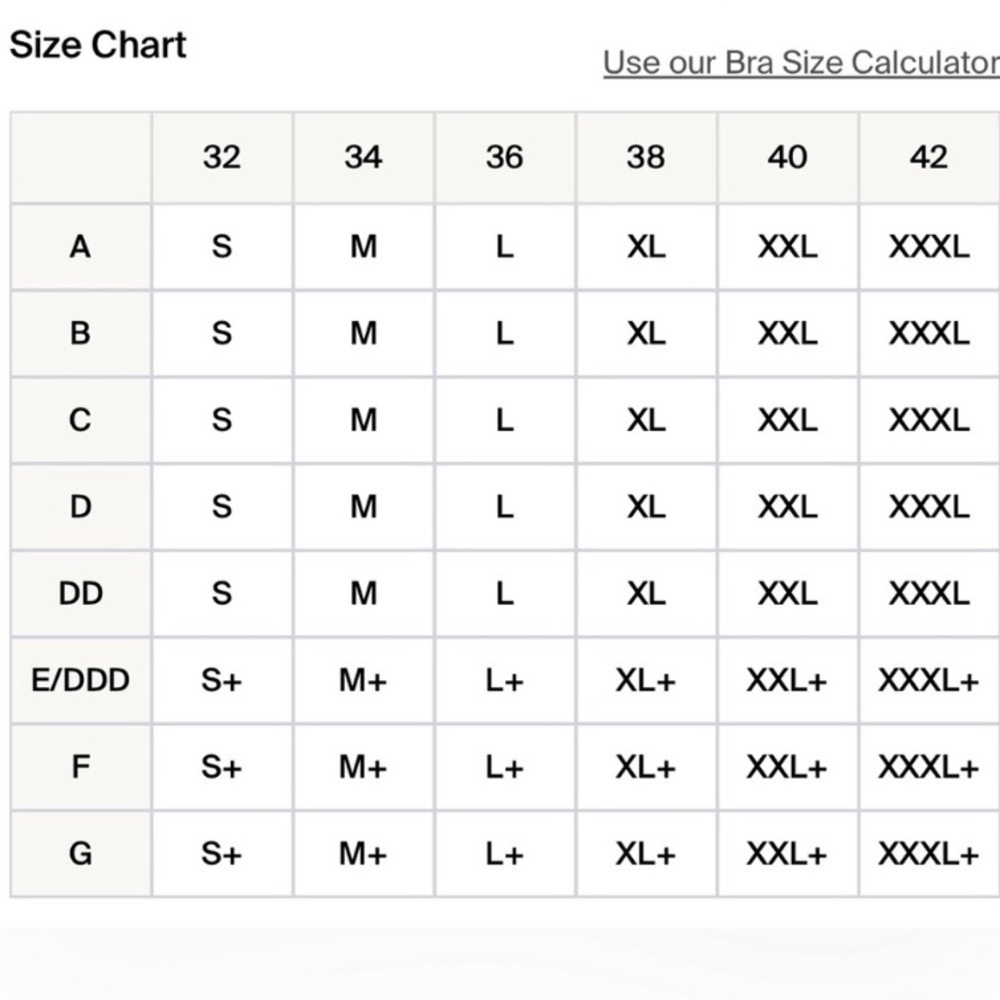The height and width of the screenshot is (1000, 1000).
Task: Select the E/DDD cup row label
Action: point(81,680)
